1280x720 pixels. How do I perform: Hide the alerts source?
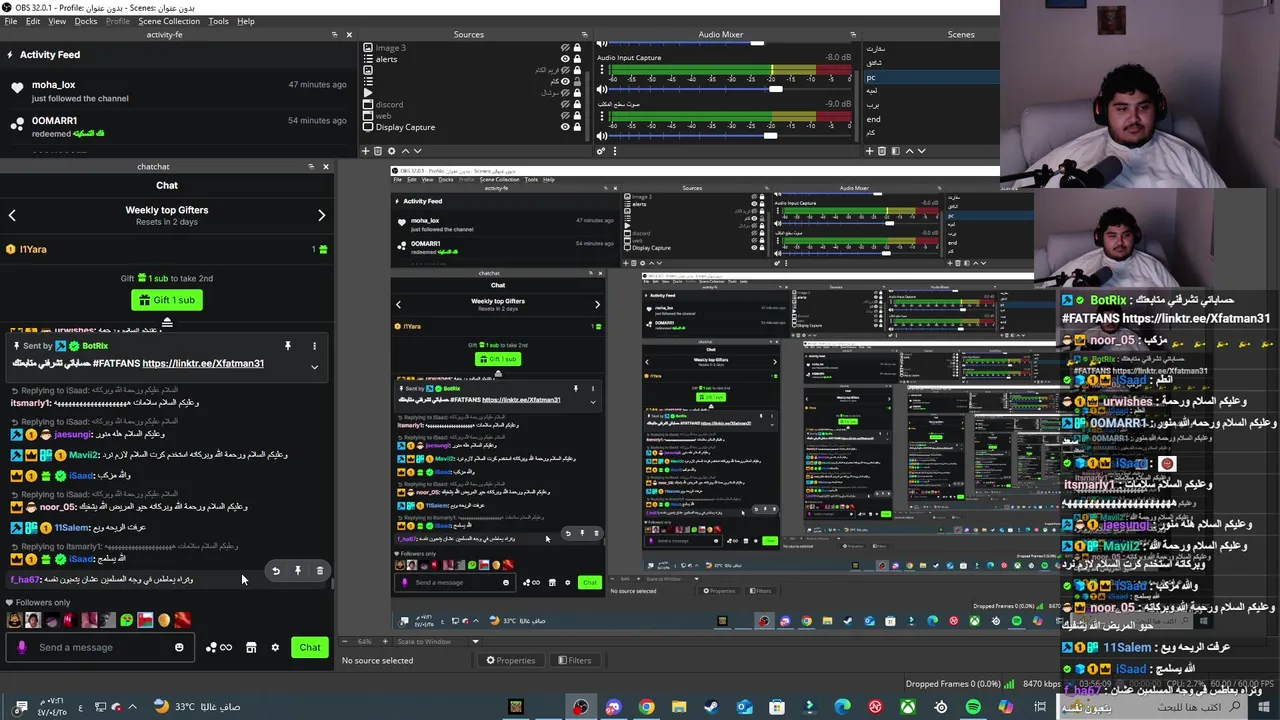[x=565, y=59]
